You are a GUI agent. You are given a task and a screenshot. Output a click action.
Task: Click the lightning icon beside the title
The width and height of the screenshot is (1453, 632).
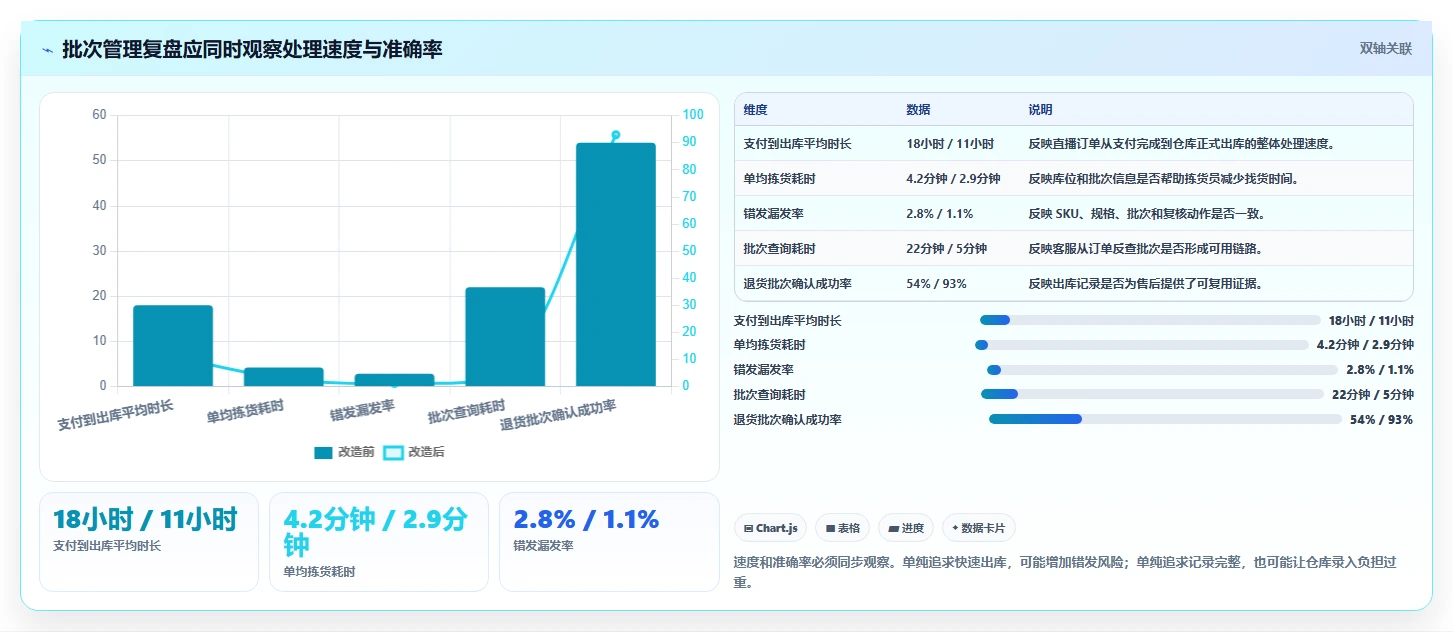point(48,50)
